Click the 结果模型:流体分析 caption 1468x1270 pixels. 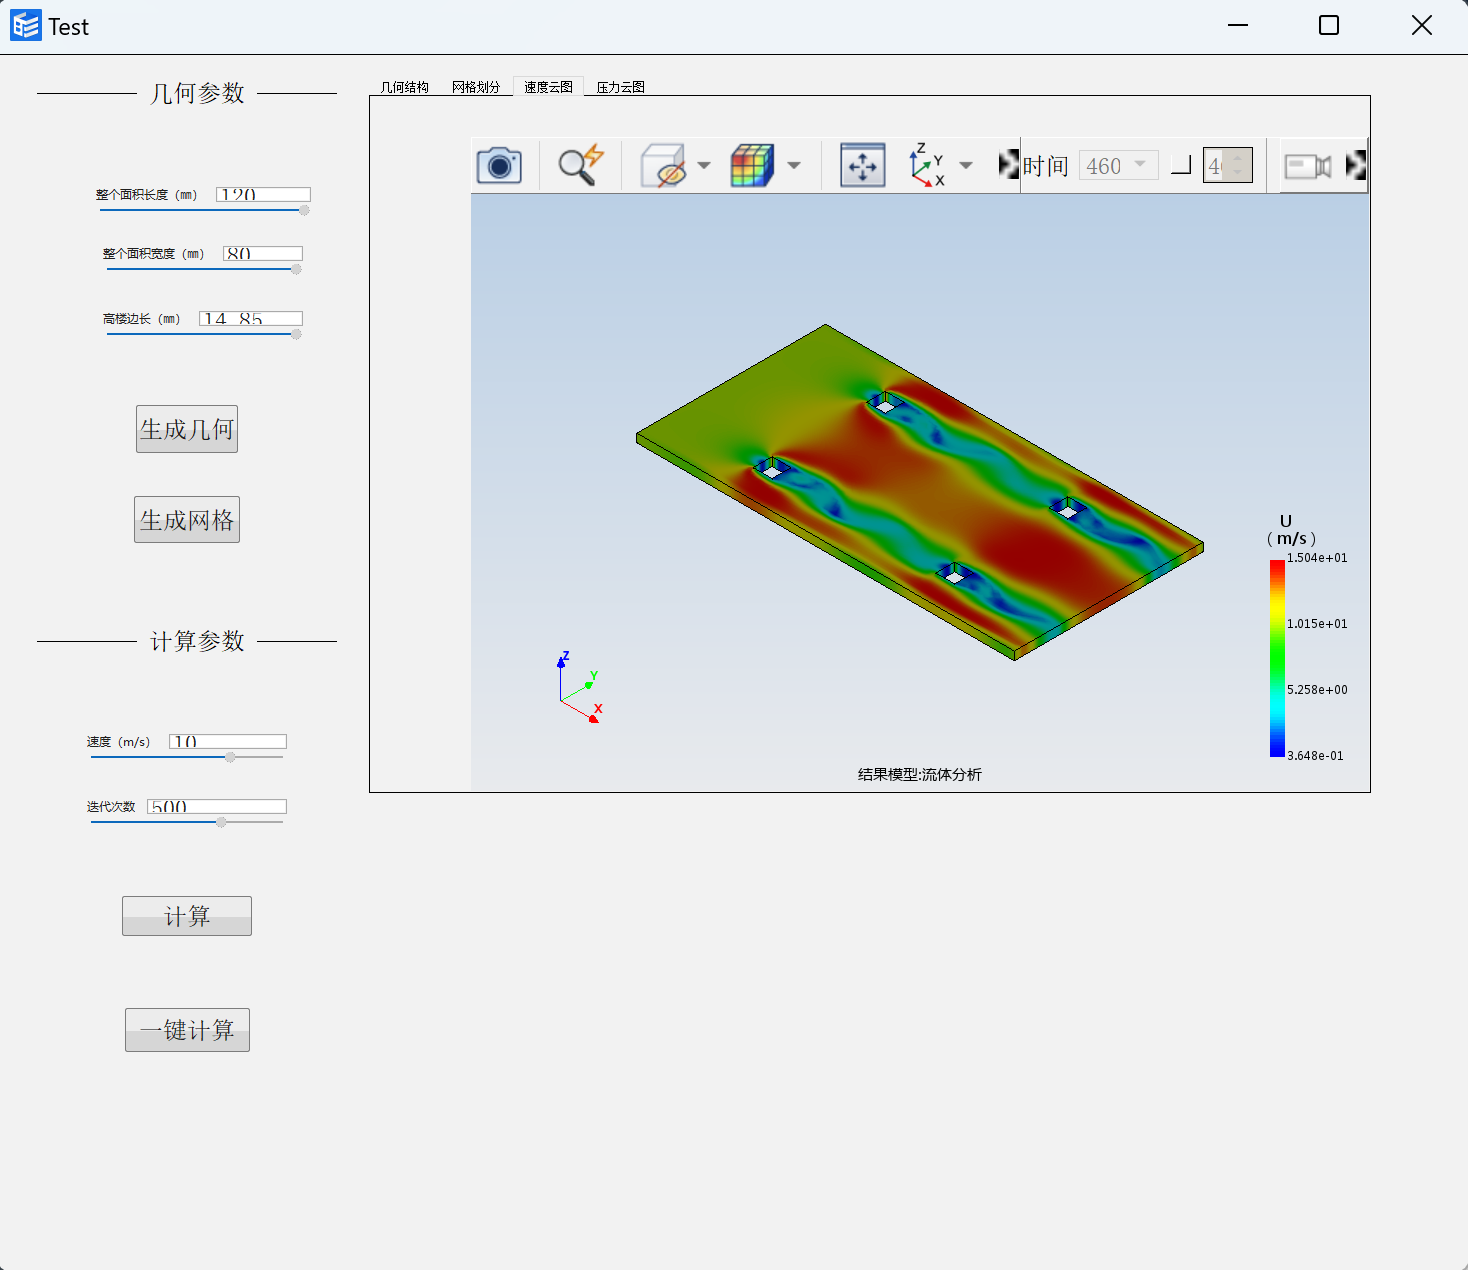[920, 774]
